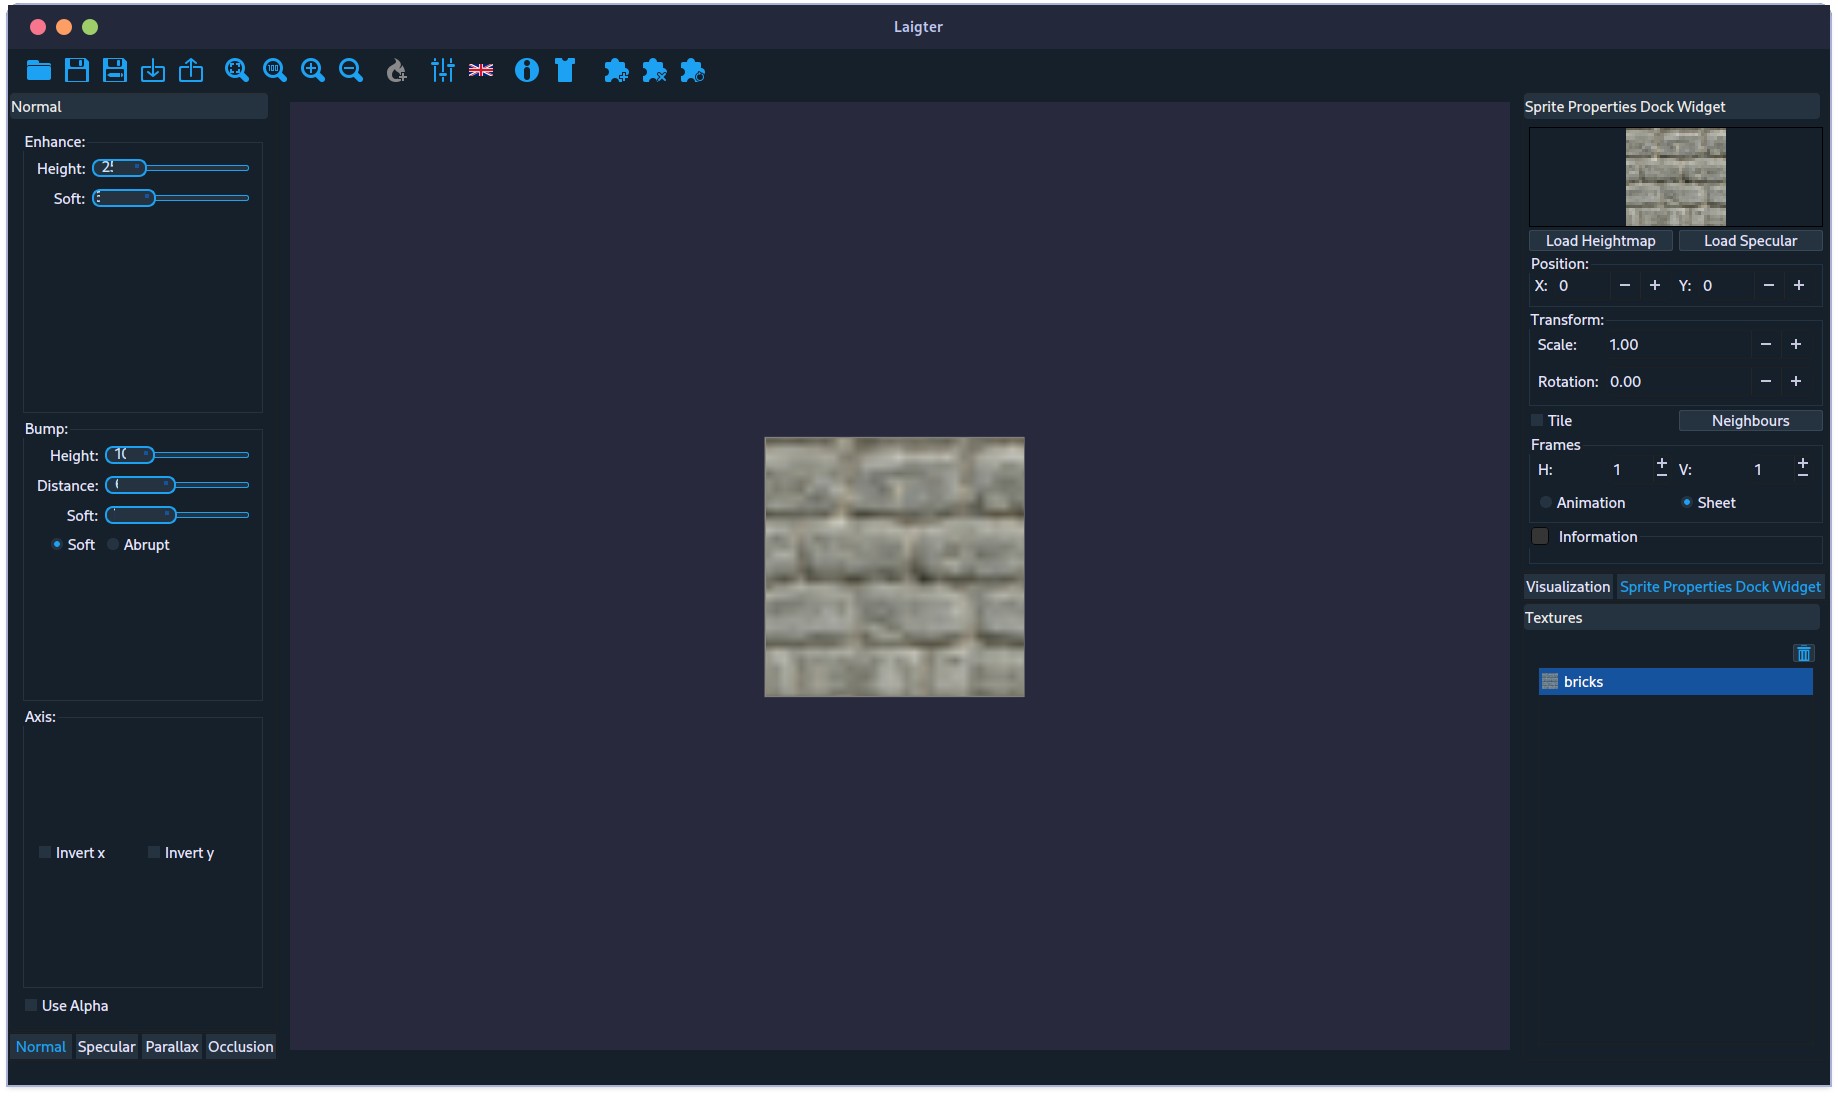The height and width of the screenshot is (1096, 1838).
Task: Select the Abrupt bump radio button
Action: coord(114,545)
